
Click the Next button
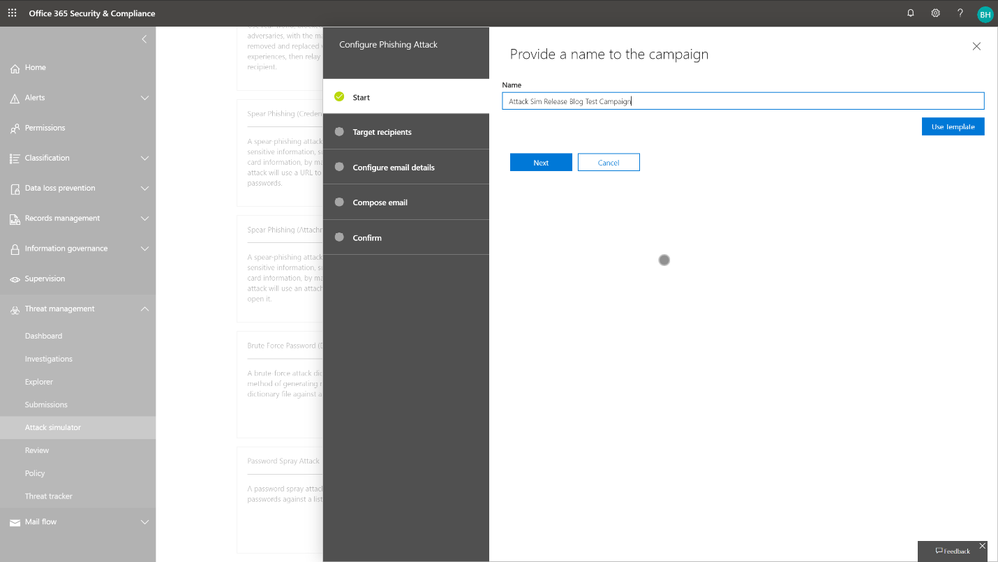click(x=541, y=162)
